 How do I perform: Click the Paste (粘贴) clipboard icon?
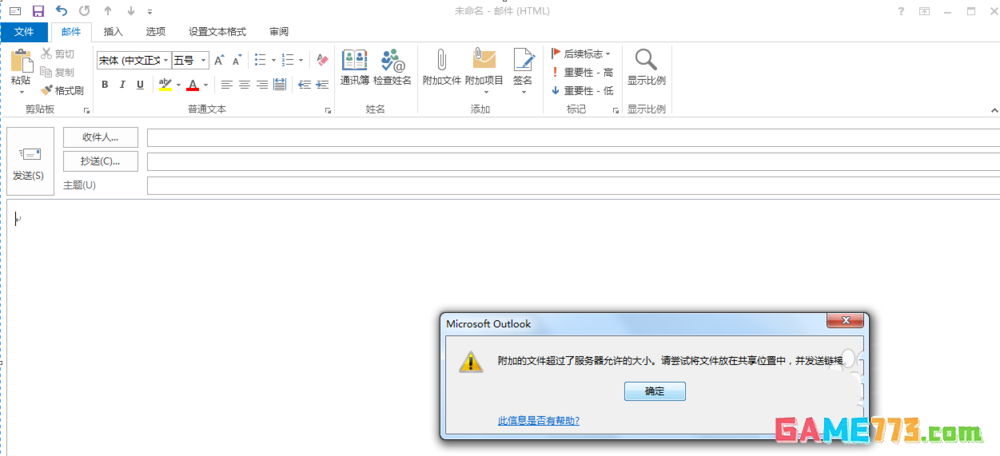(21, 61)
